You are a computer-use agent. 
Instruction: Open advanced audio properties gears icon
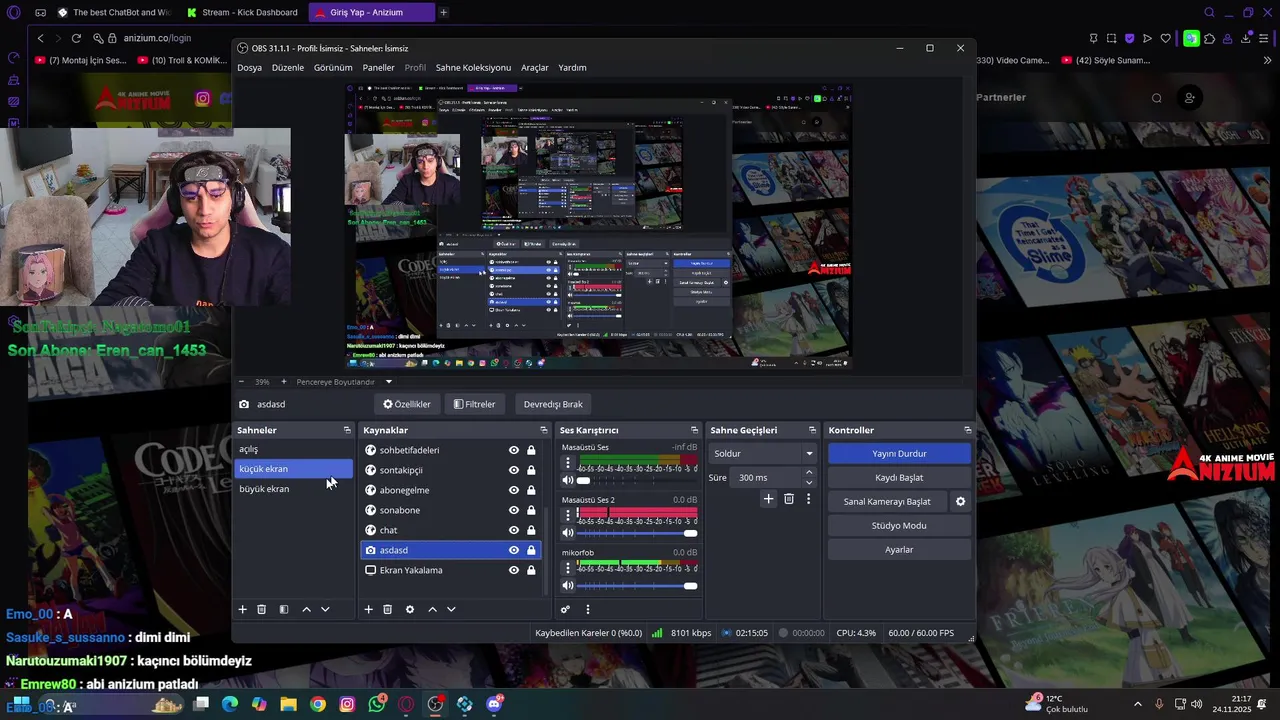565,609
